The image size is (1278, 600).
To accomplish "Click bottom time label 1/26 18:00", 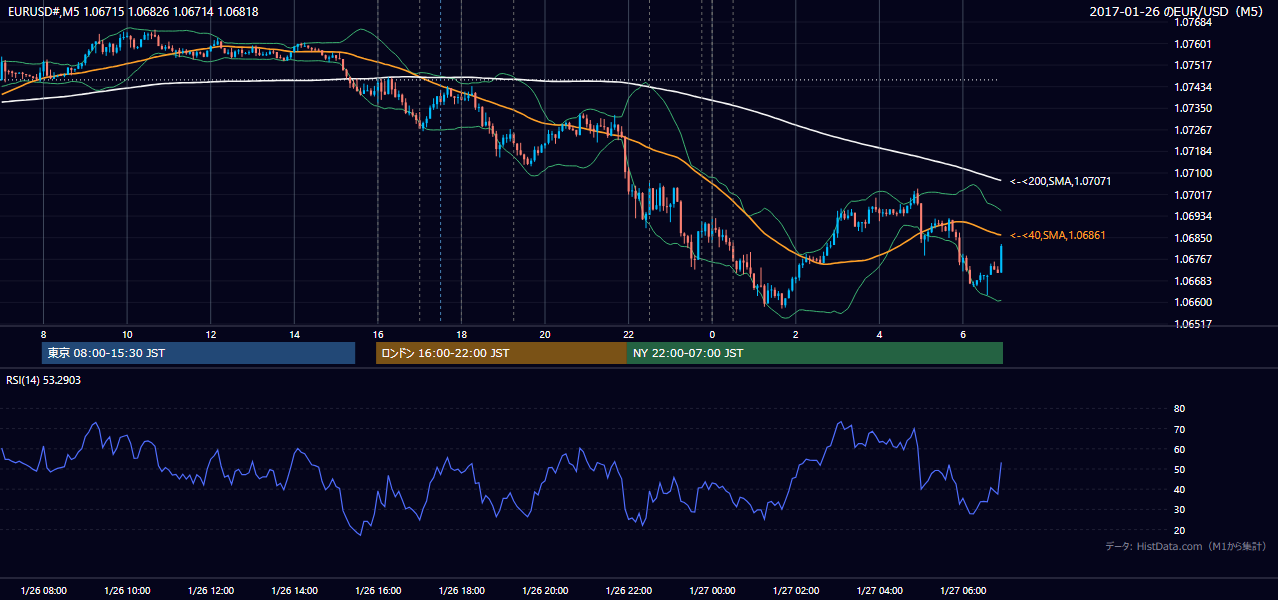I will pyautogui.click(x=461, y=591).
